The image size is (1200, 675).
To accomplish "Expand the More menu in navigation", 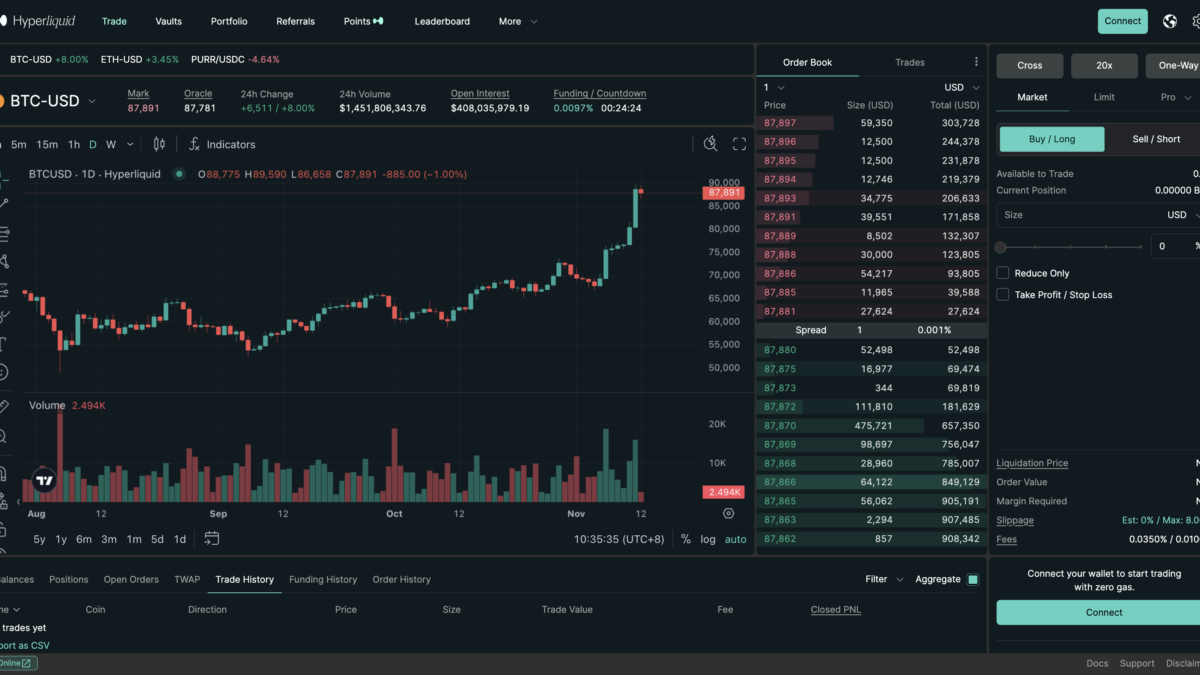I will pos(518,21).
